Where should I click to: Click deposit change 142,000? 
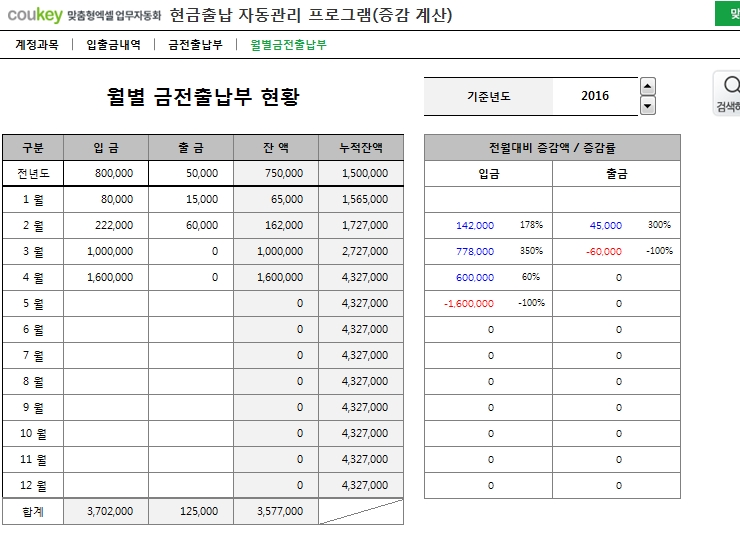pos(475,226)
